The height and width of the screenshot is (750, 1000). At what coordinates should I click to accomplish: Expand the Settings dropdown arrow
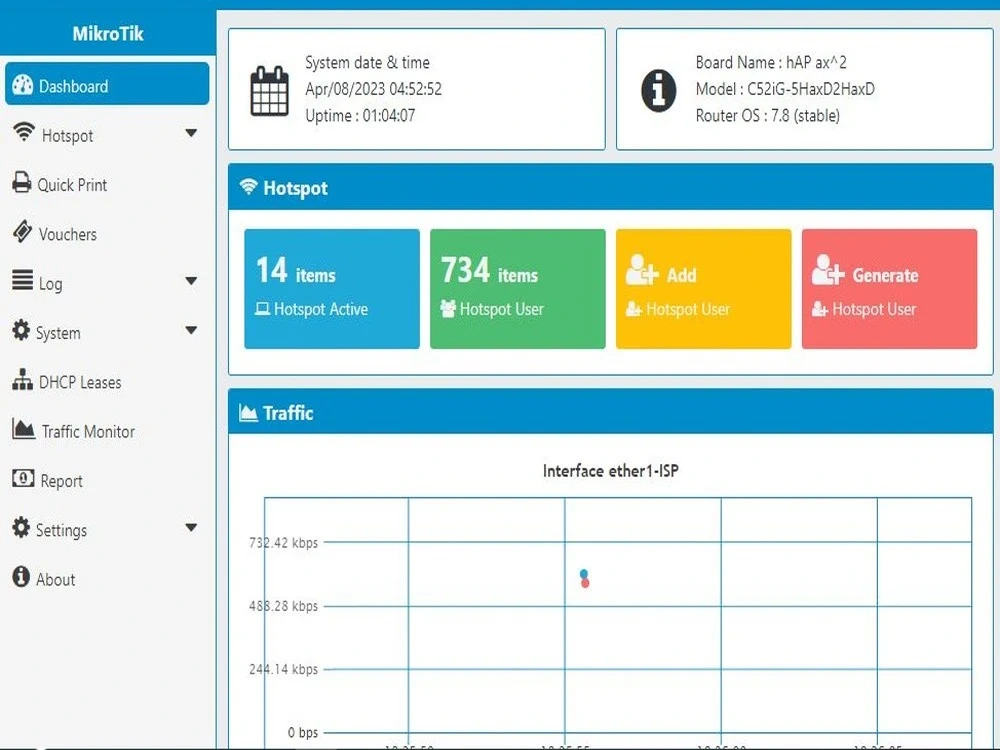[x=191, y=527]
